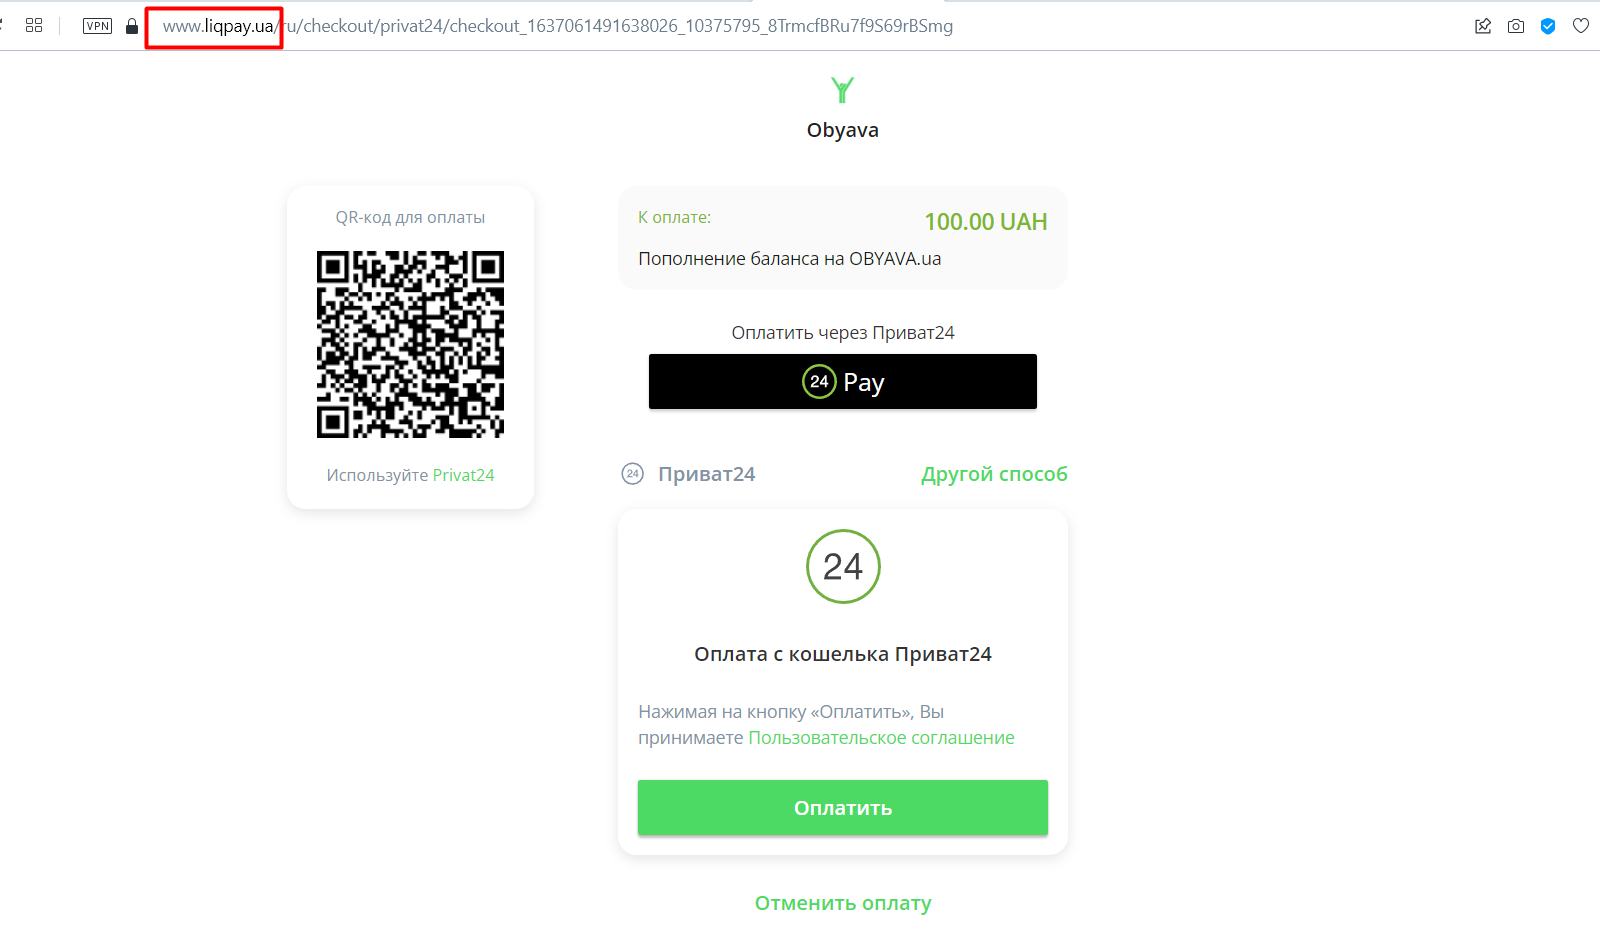1600x949 pixels.
Task: Click the small 24 icon beside Приват24
Action: pyautogui.click(x=632, y=474)
